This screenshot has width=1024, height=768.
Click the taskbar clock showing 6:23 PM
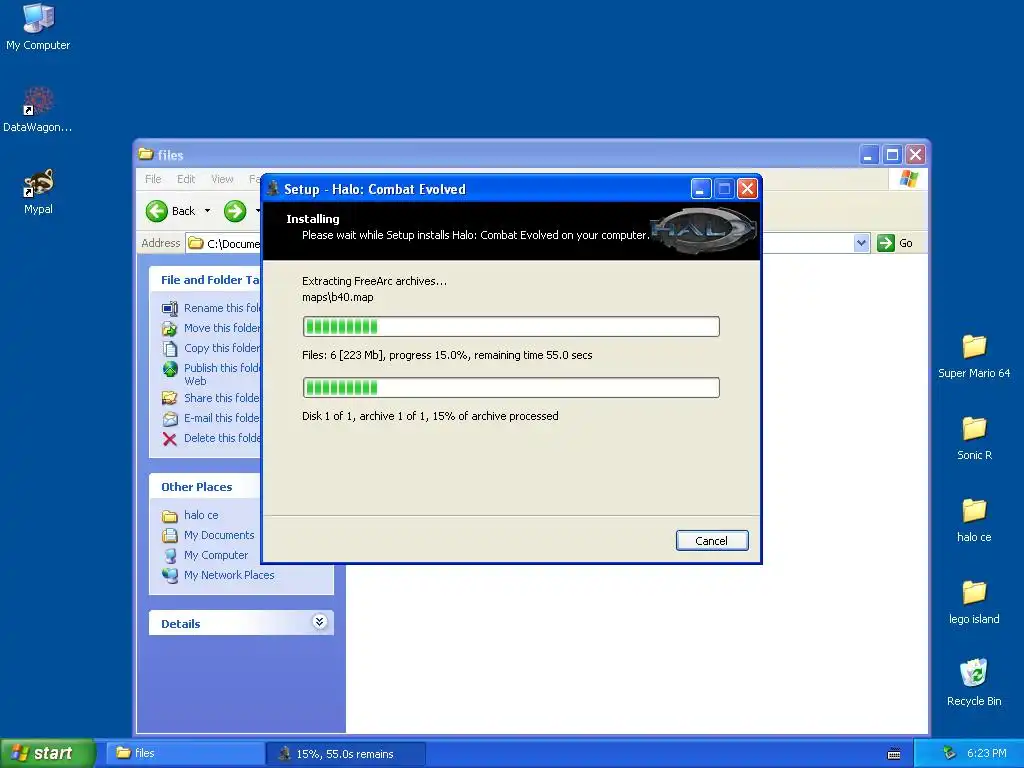pyautogui.click(x=986, y=754)
